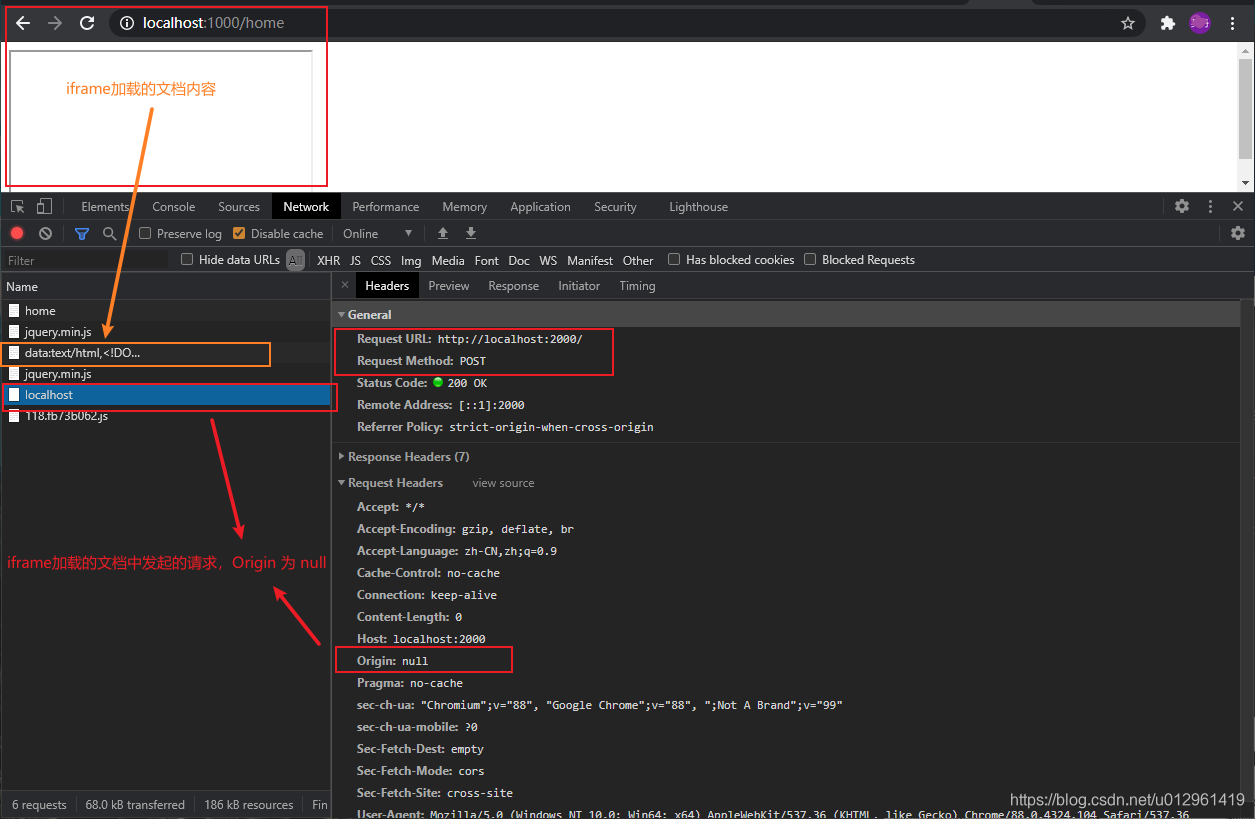Screen dimensions: 1255x819
Task: Open the Chrome profile avatar
Action: [1200, 23]
